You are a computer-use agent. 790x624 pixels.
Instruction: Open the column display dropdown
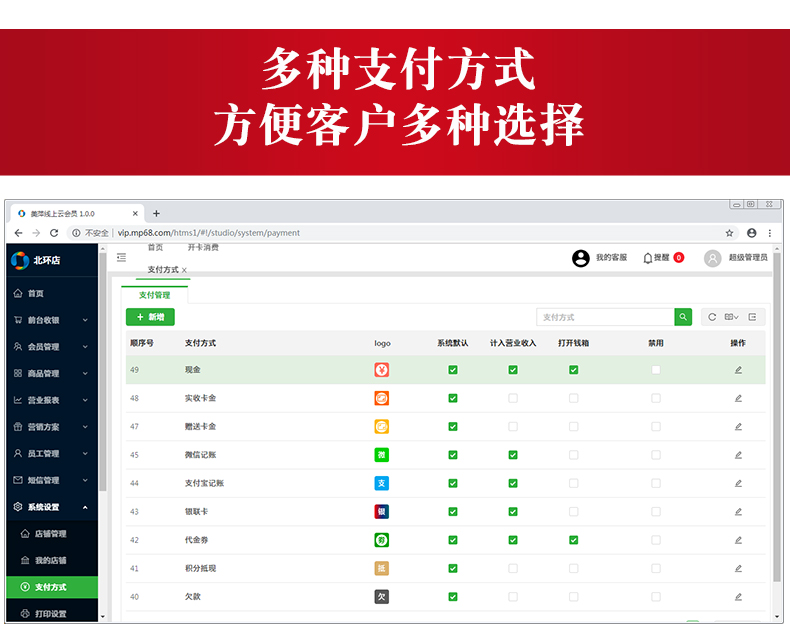pyautogui.click(x=732, y=317)
